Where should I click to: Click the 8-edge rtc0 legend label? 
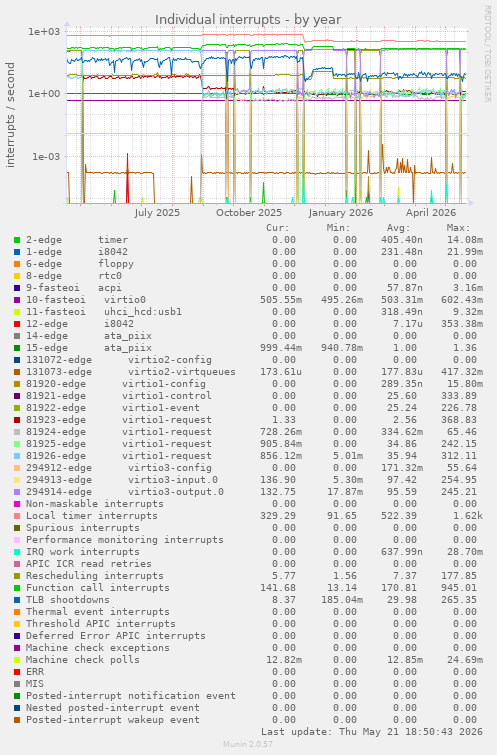[x=74, y=276]
